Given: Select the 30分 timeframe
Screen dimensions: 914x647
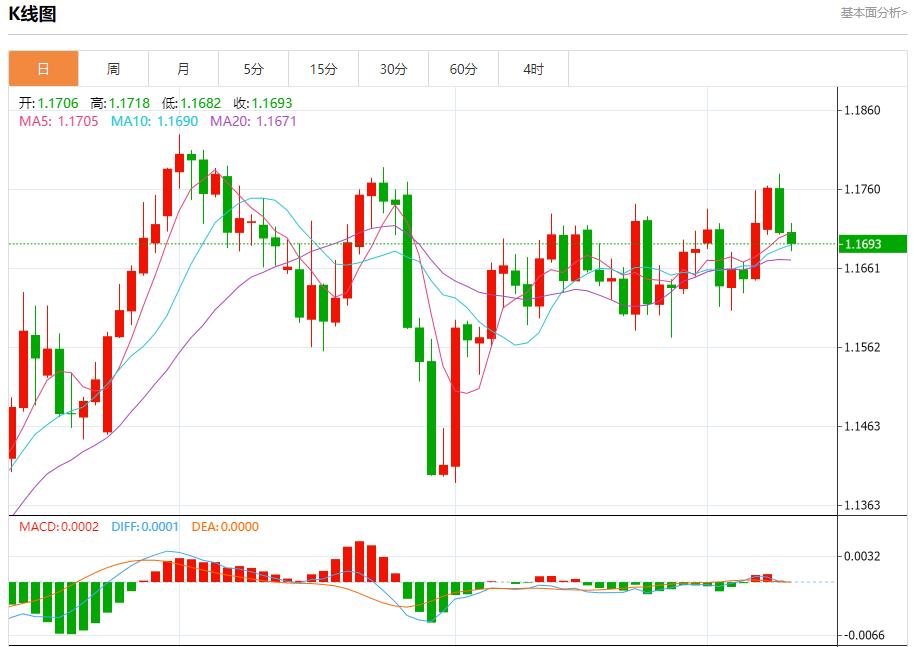Looking at the screenshot, I should point(394,68).
